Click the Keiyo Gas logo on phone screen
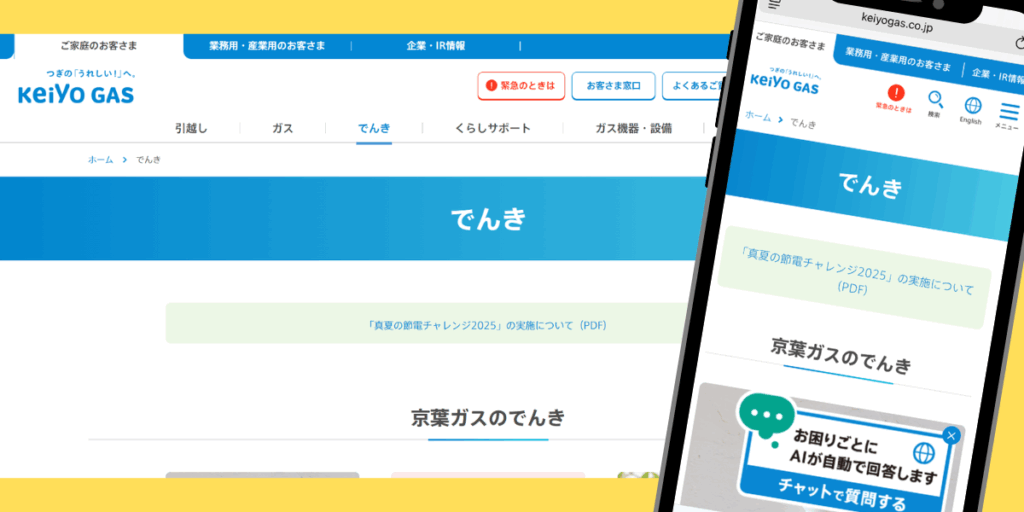Screen dimensions: 1024x512 click(x=786, y=81)
